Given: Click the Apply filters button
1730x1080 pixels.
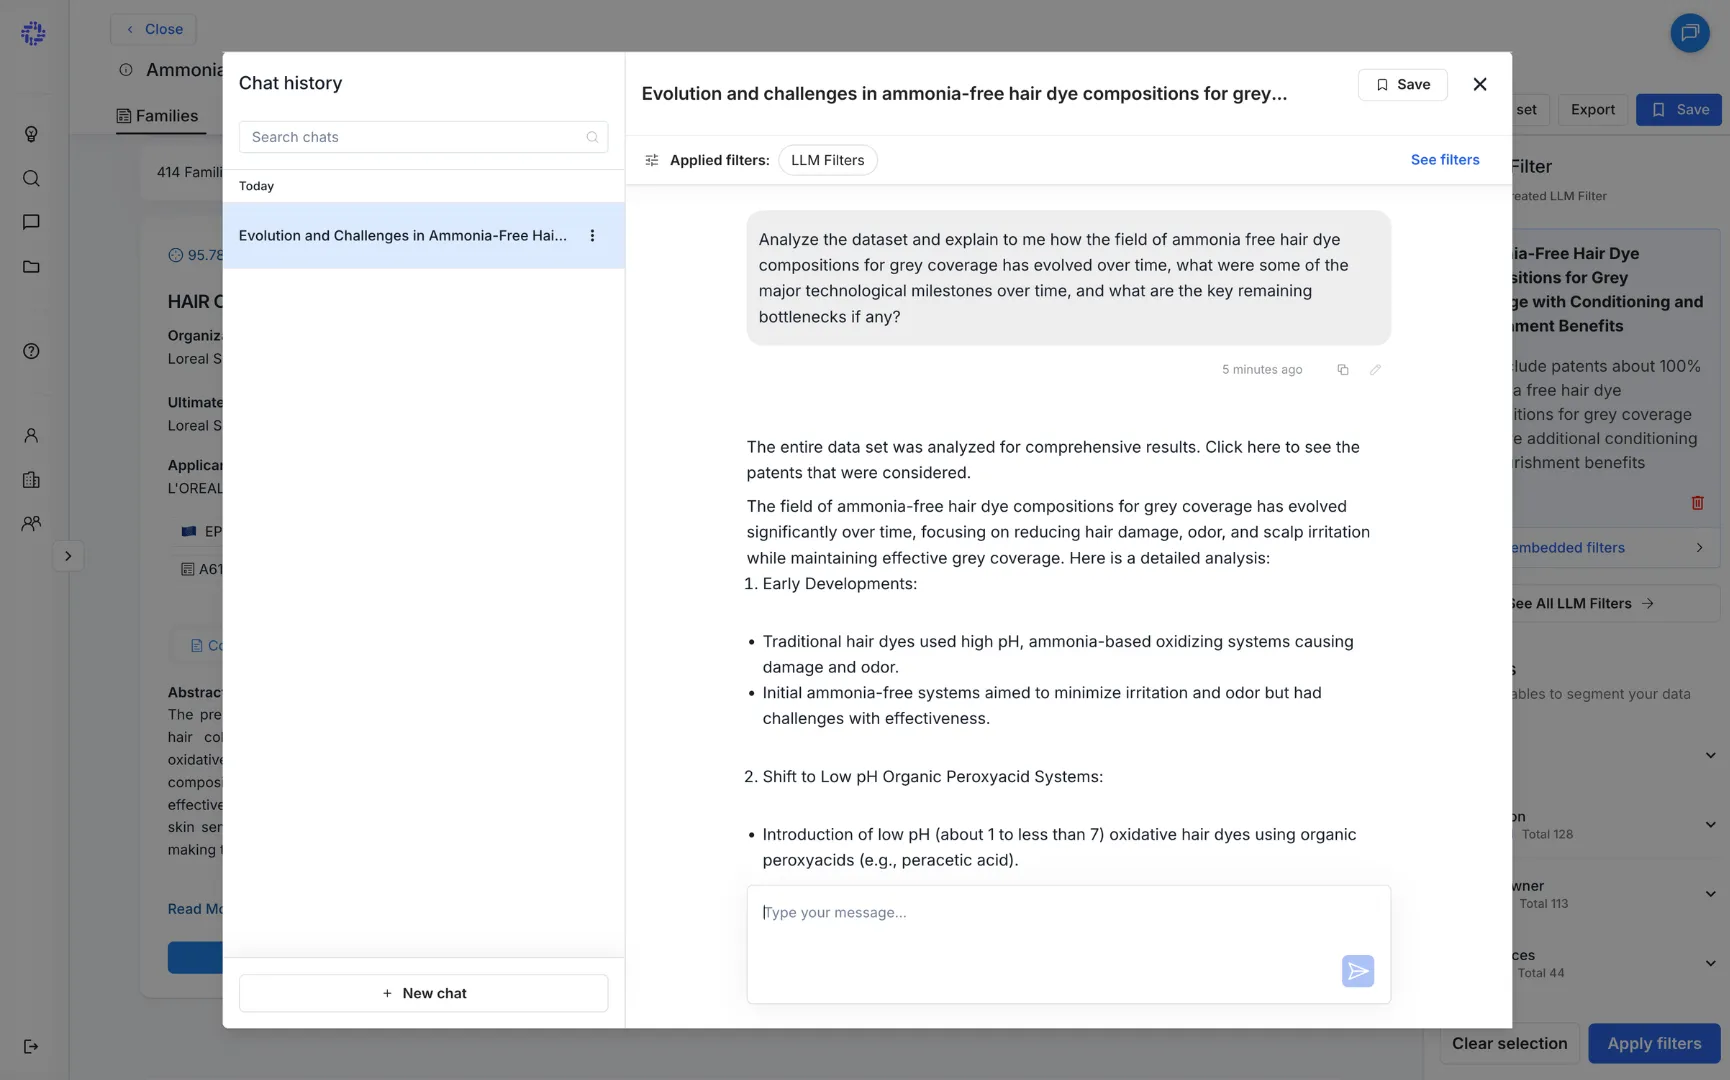Looking at the screenshot, I should pyautogui.click(x=1654, y=1043).
